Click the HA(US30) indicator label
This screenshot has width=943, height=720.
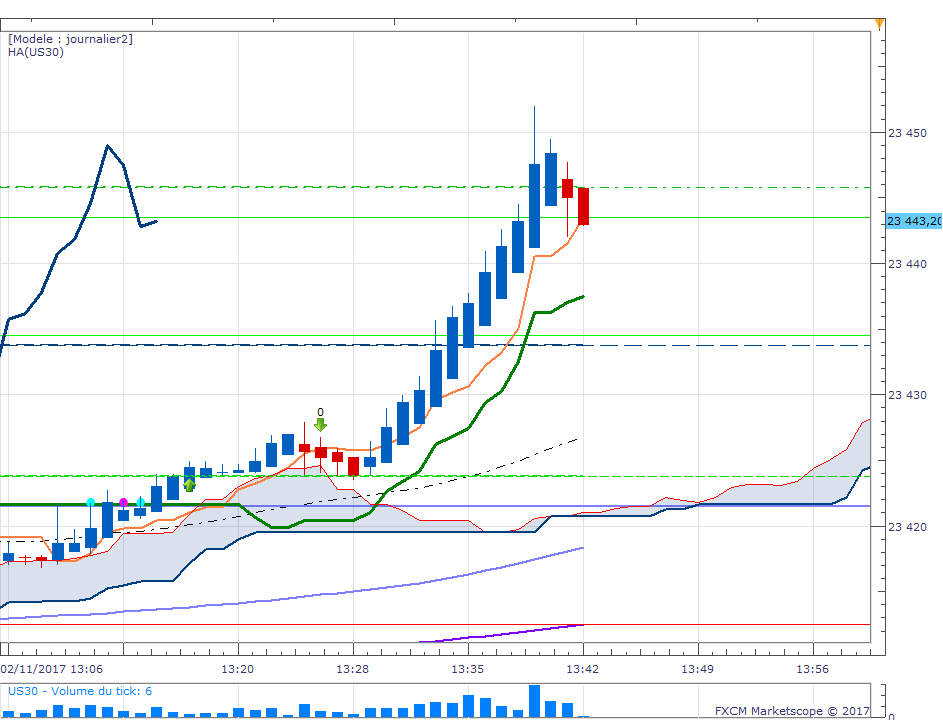point(35,52)
